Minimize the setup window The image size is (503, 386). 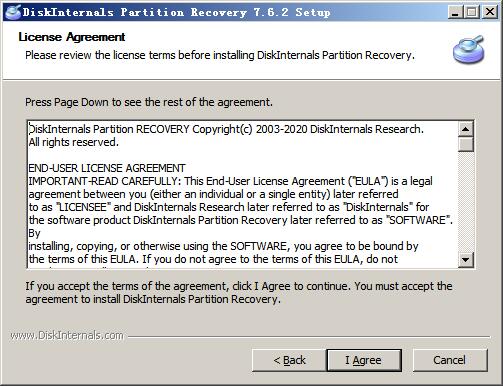click(455, 13)
